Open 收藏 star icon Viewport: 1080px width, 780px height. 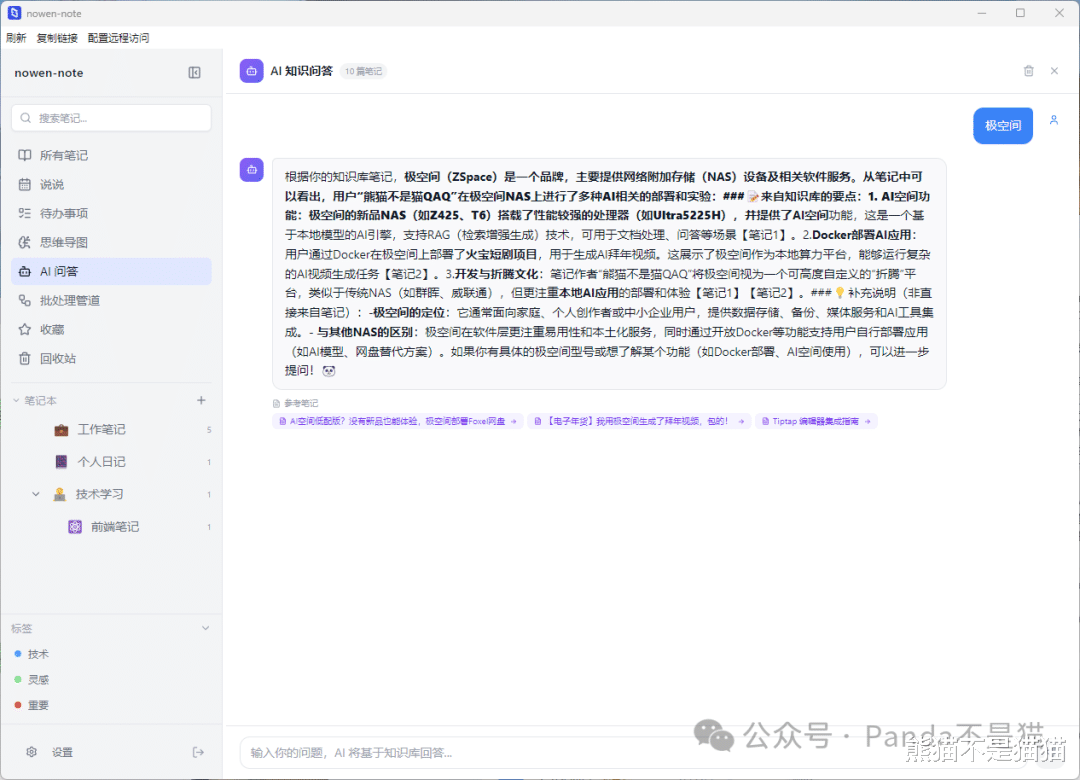tap(25, 329)
